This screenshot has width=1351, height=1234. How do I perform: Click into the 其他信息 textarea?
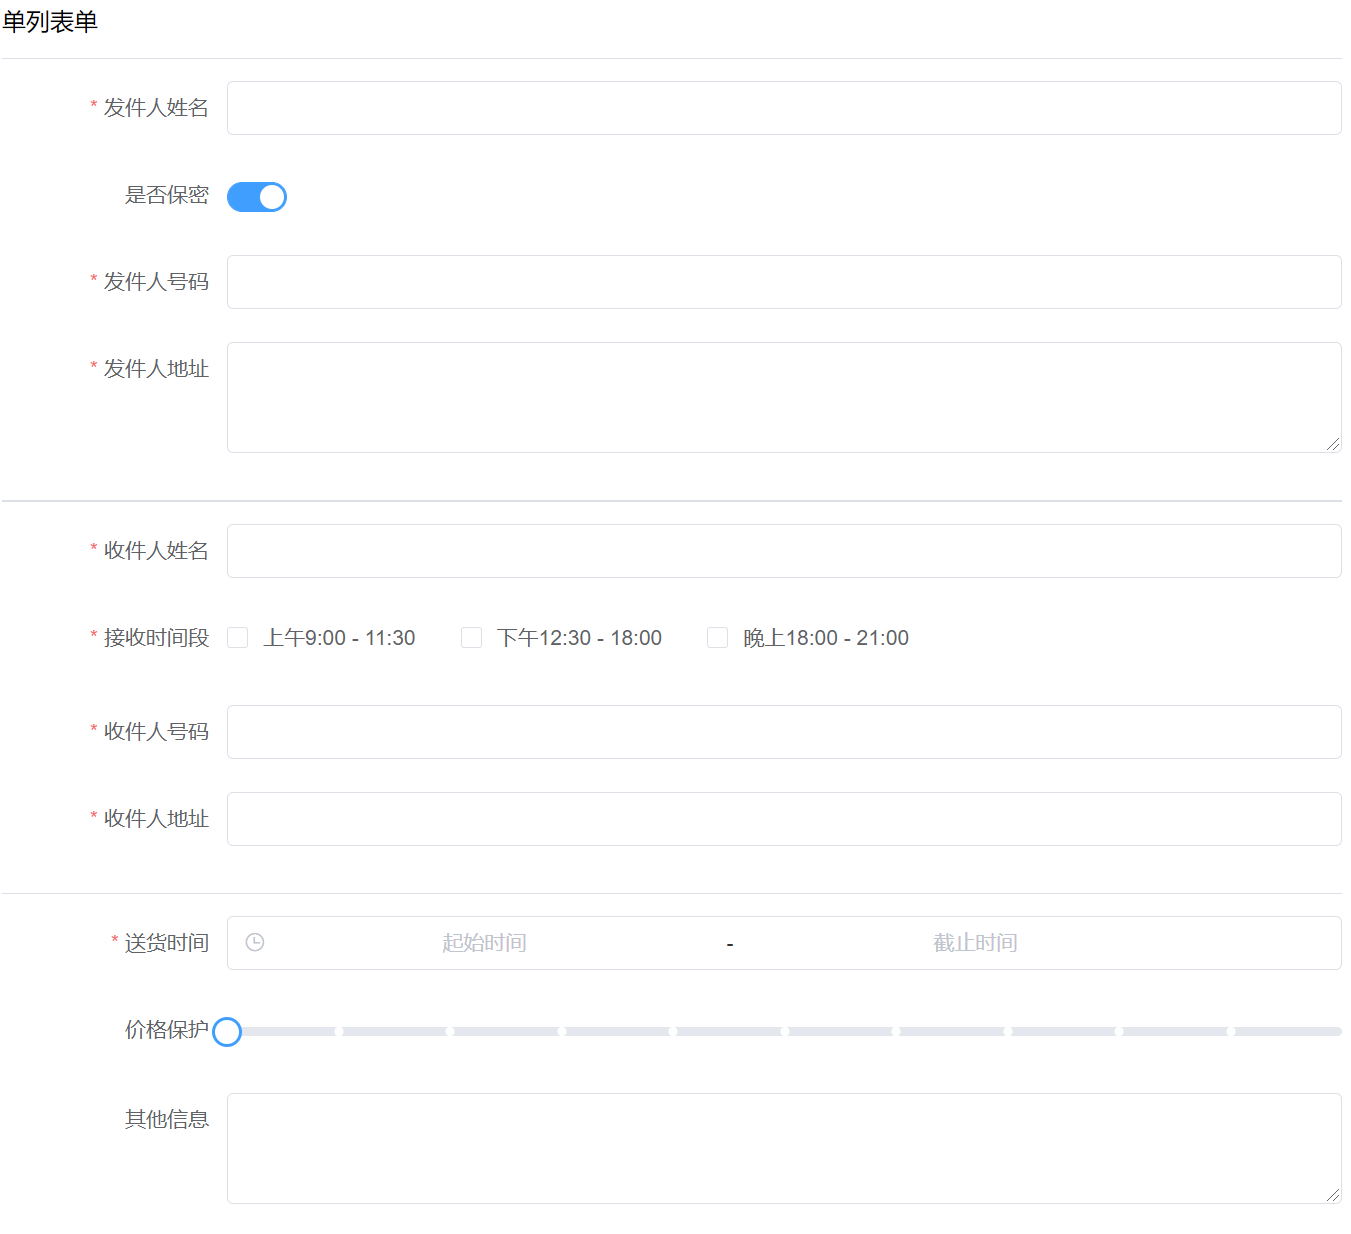784,1148
